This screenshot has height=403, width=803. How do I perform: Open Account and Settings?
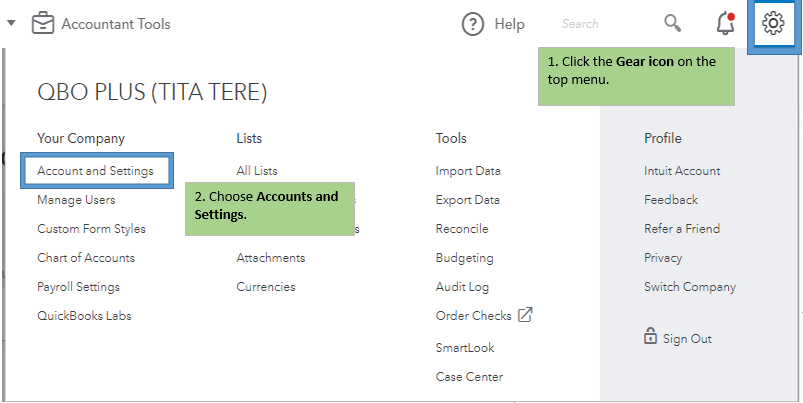[95, 171]
